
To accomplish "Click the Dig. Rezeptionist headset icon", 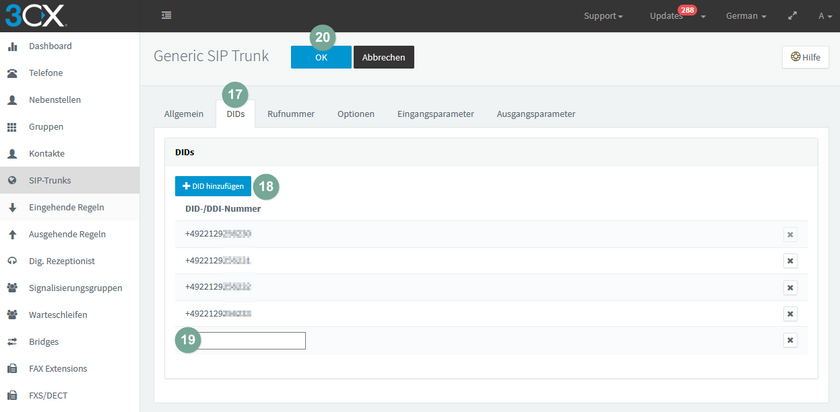I will (x=12, y=261).
